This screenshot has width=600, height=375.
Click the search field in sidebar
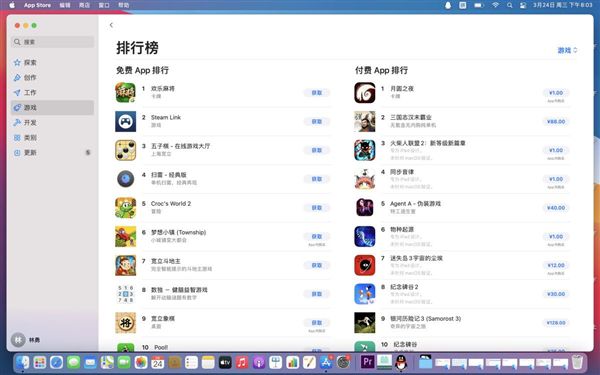53,42
